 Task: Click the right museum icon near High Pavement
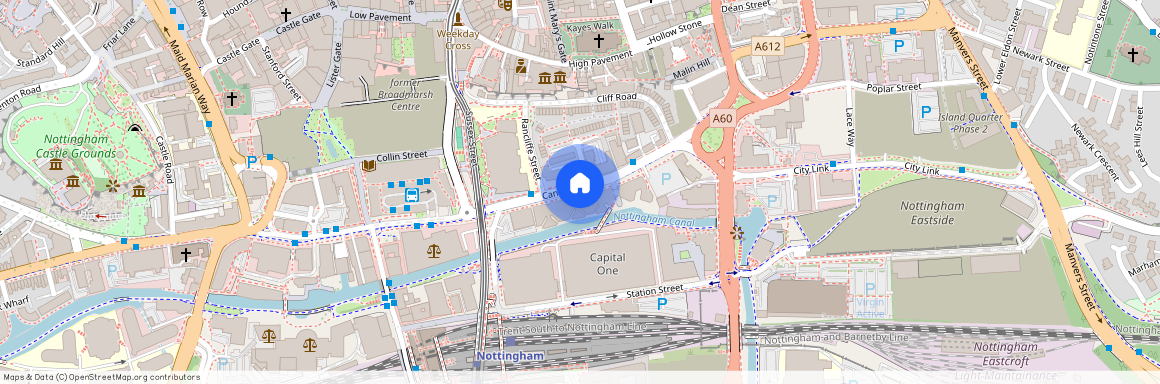point(560,78)
